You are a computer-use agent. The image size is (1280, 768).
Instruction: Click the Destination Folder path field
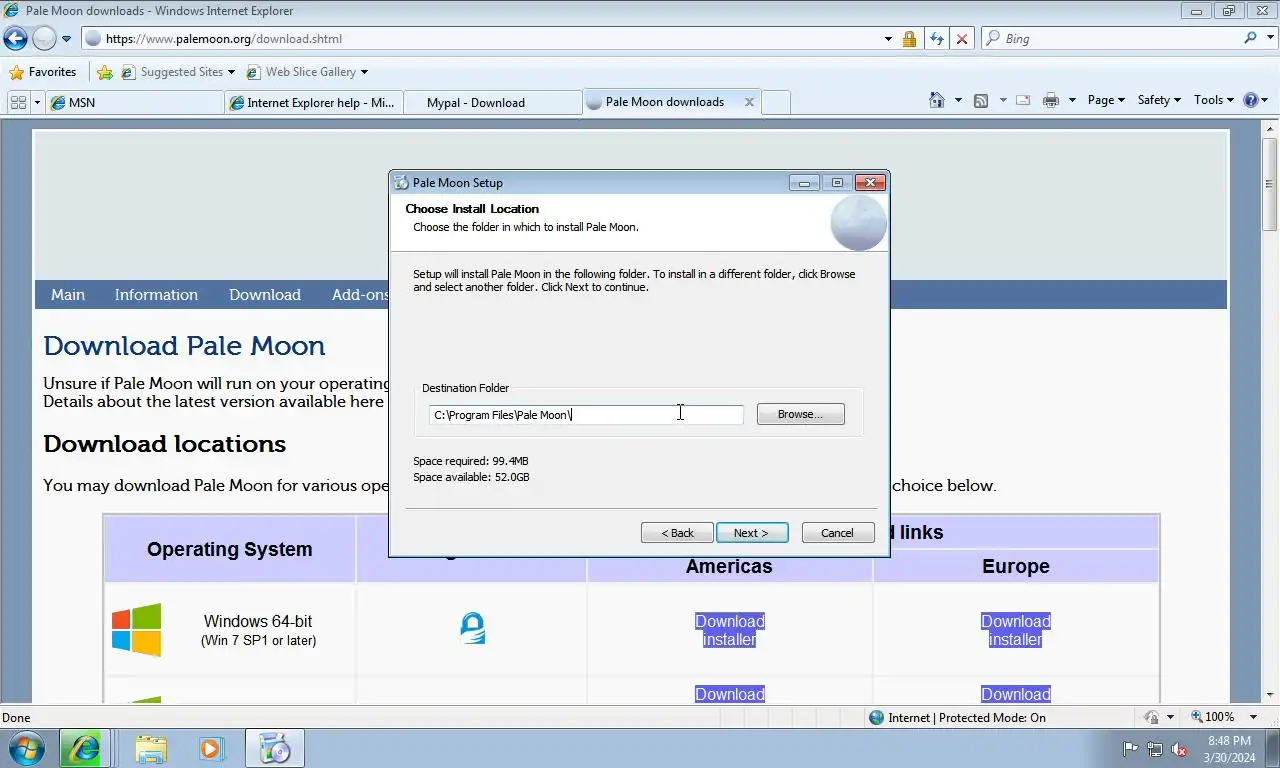coord(586,414)
